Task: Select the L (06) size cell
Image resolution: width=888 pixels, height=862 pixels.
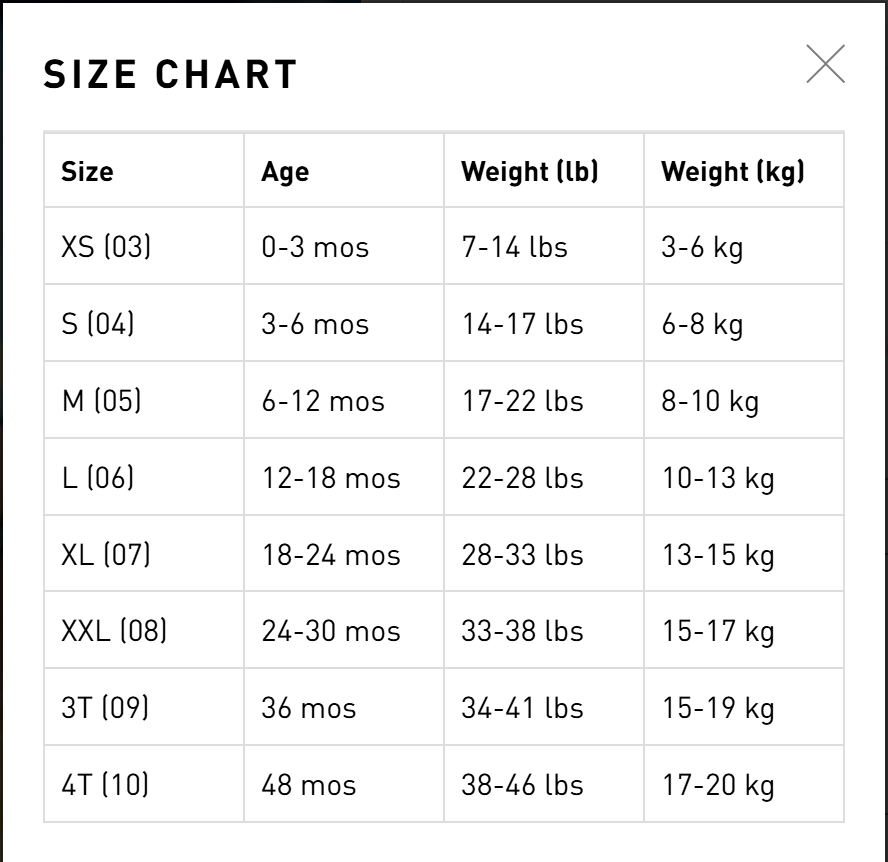Action: 98,478
